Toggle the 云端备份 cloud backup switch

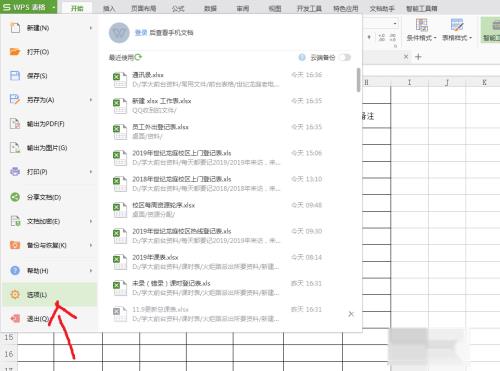coord(345,57)
